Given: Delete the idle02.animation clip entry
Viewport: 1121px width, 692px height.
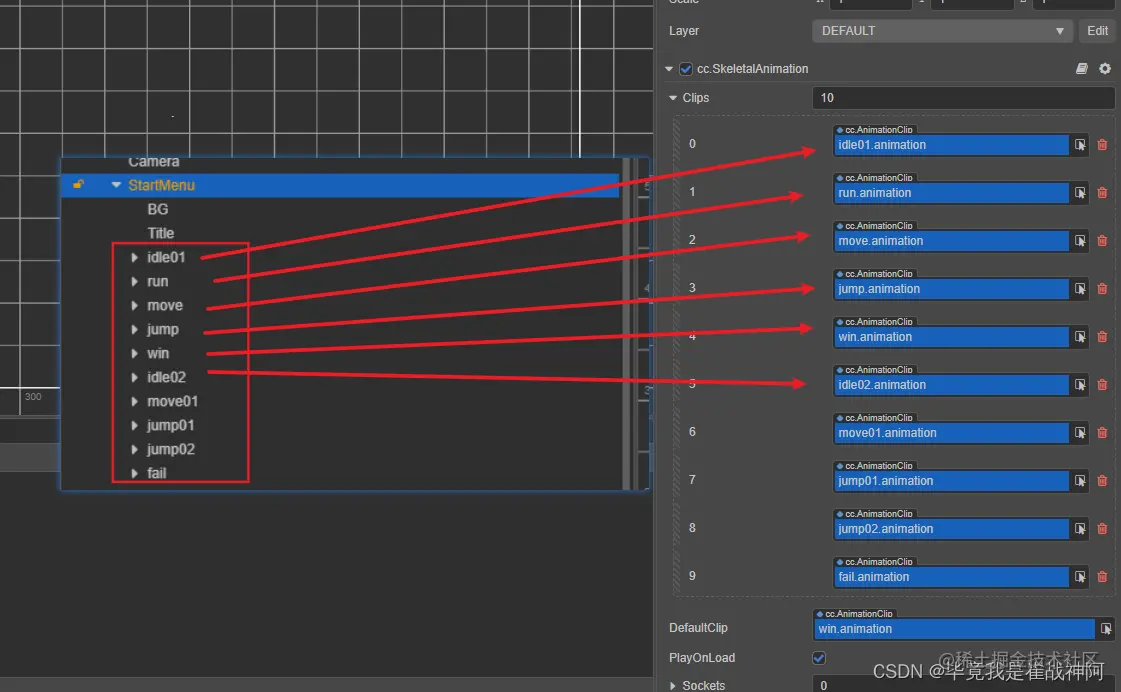Looking at the screenshot, I should (1102, 385).
